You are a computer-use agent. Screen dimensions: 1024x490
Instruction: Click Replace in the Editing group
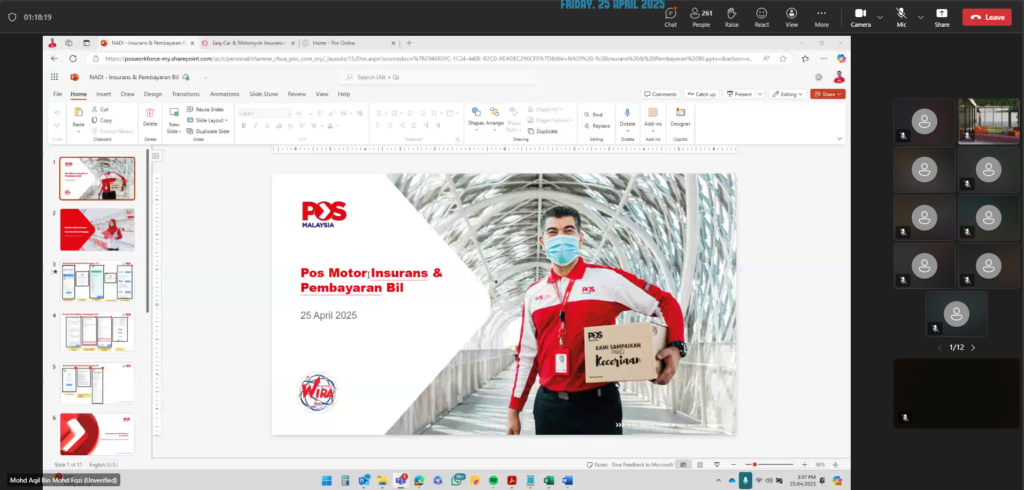tap(597, 125)
